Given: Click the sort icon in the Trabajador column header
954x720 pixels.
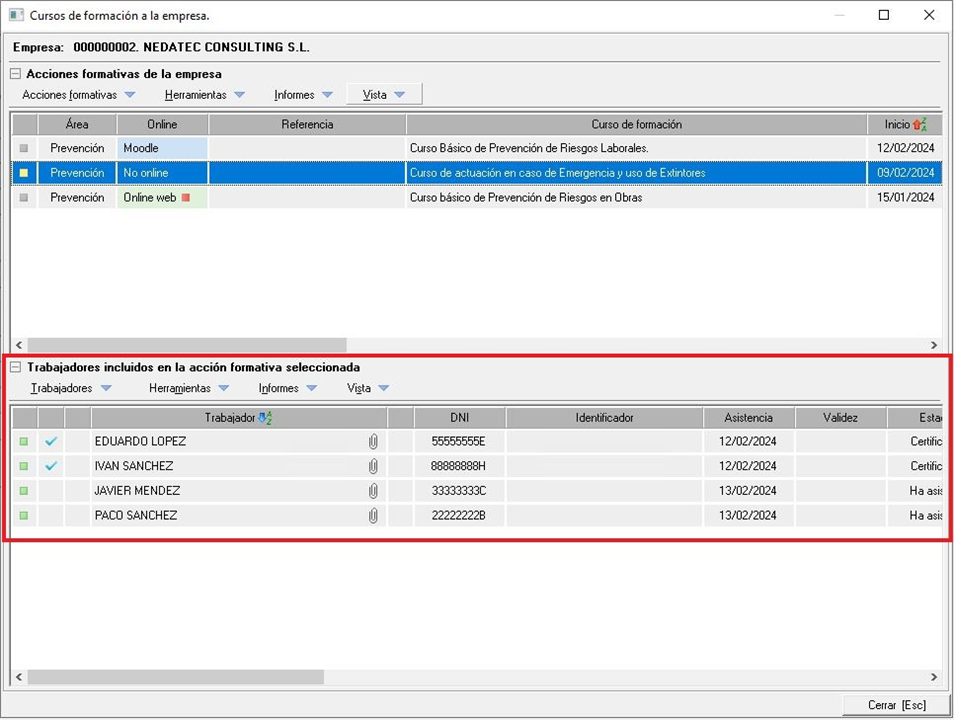Looking at the screenshot, I should click(265, 418).
